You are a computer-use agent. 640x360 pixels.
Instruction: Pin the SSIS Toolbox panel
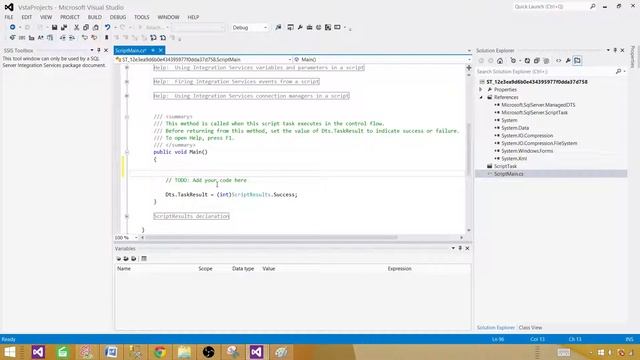pos(99,50)
